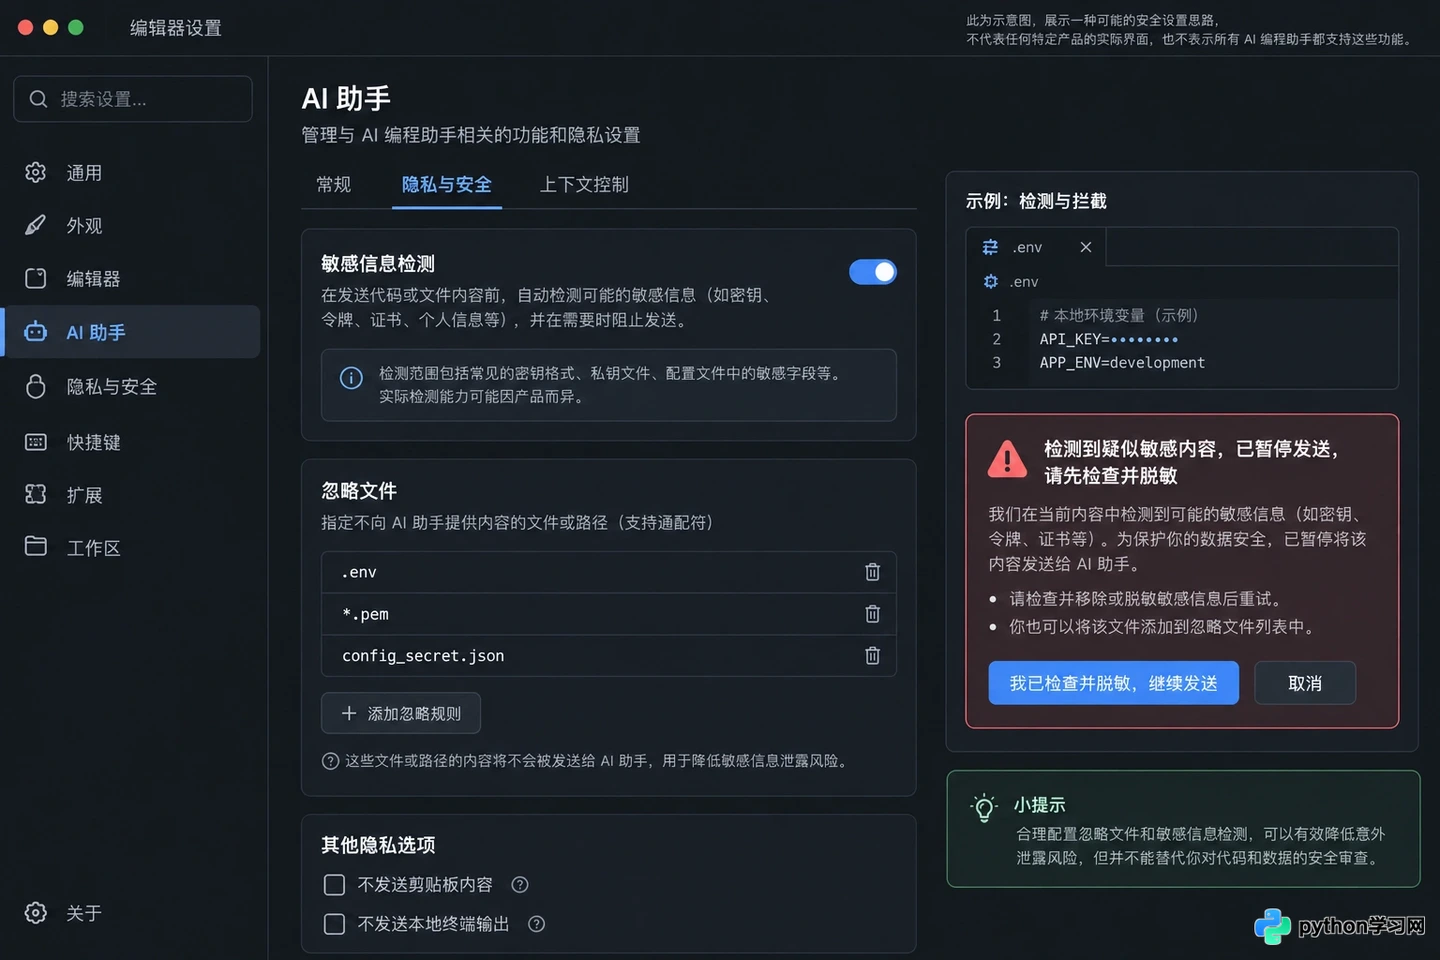Screen dimensions: 1440x960
Task: Open the 扩展 extensions puzzle icon
Action: tap(36, 494)
